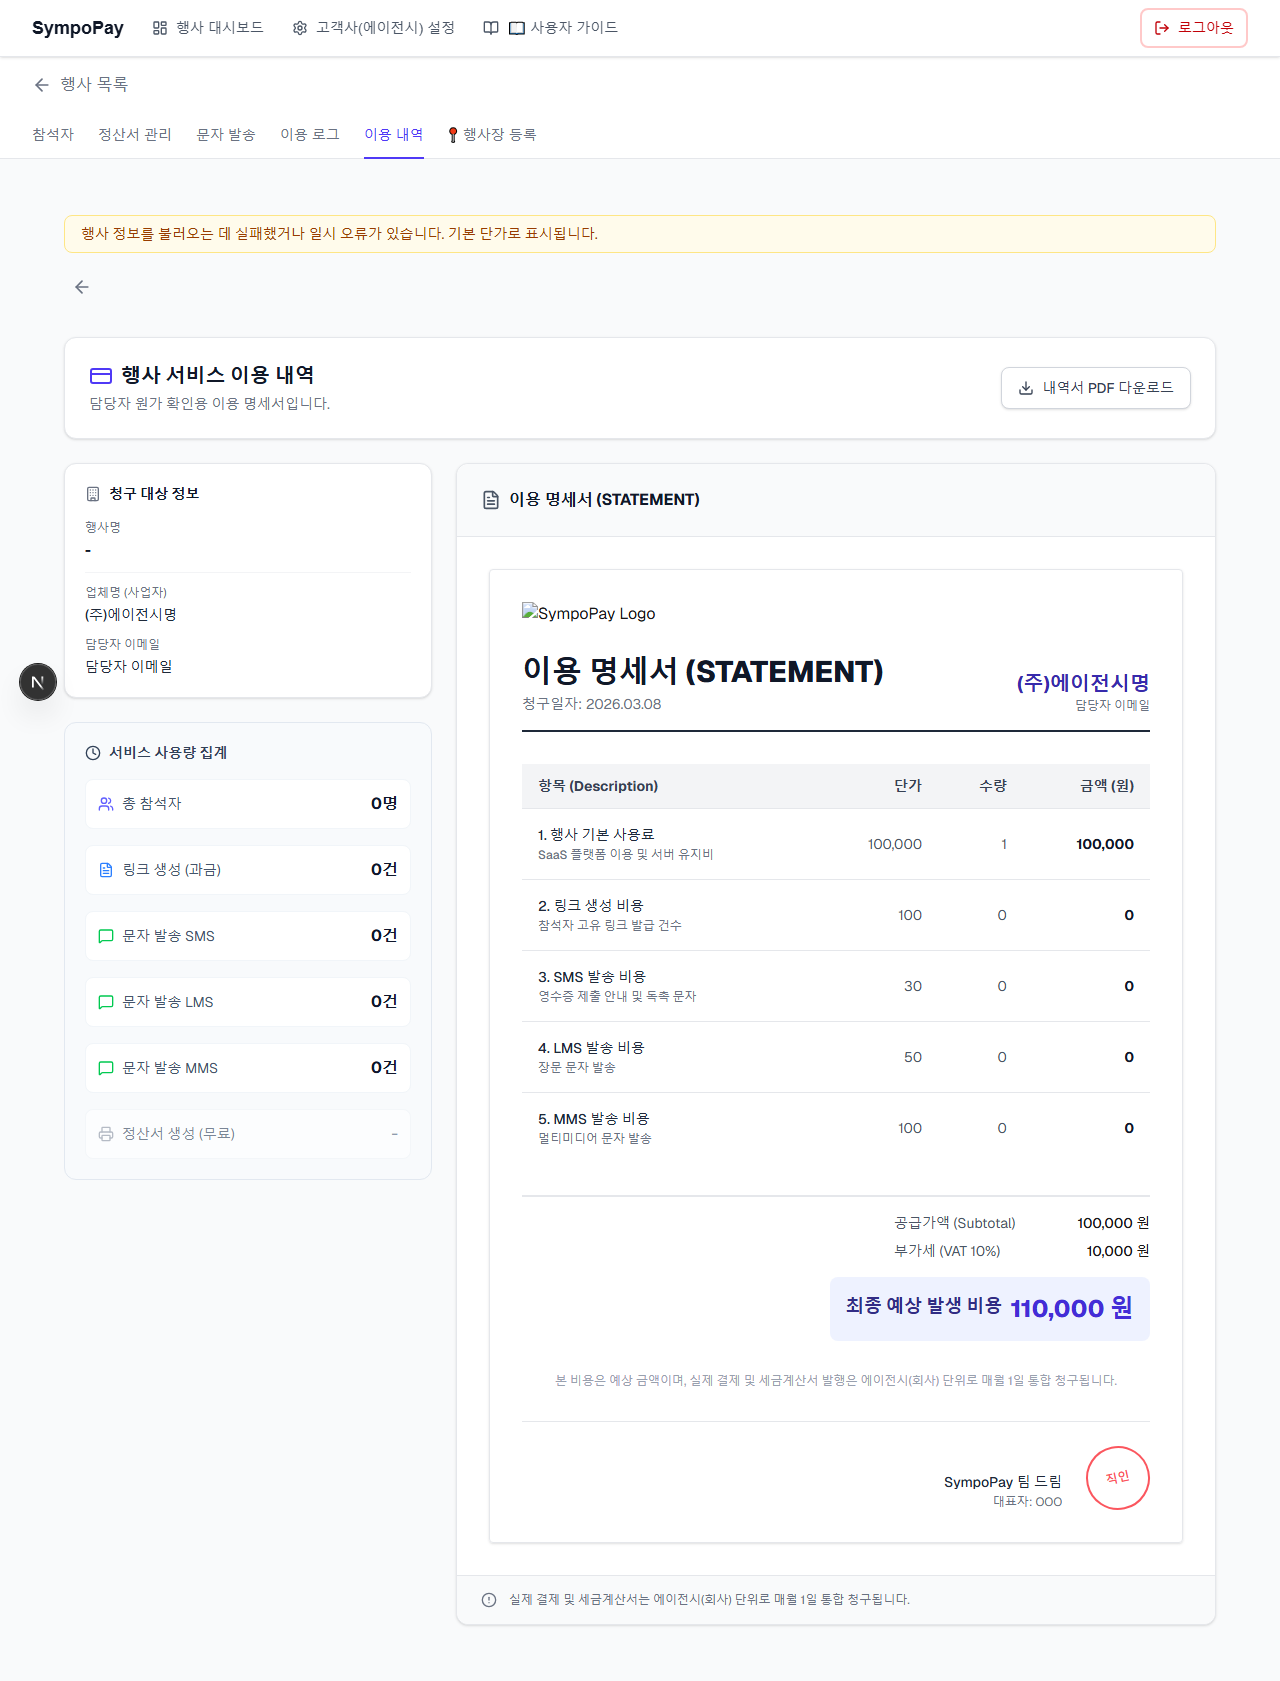Screen dimensions: 1280x1681
Task: Click the document icon beside 이용 명세서 header
Action: (491, 500)
